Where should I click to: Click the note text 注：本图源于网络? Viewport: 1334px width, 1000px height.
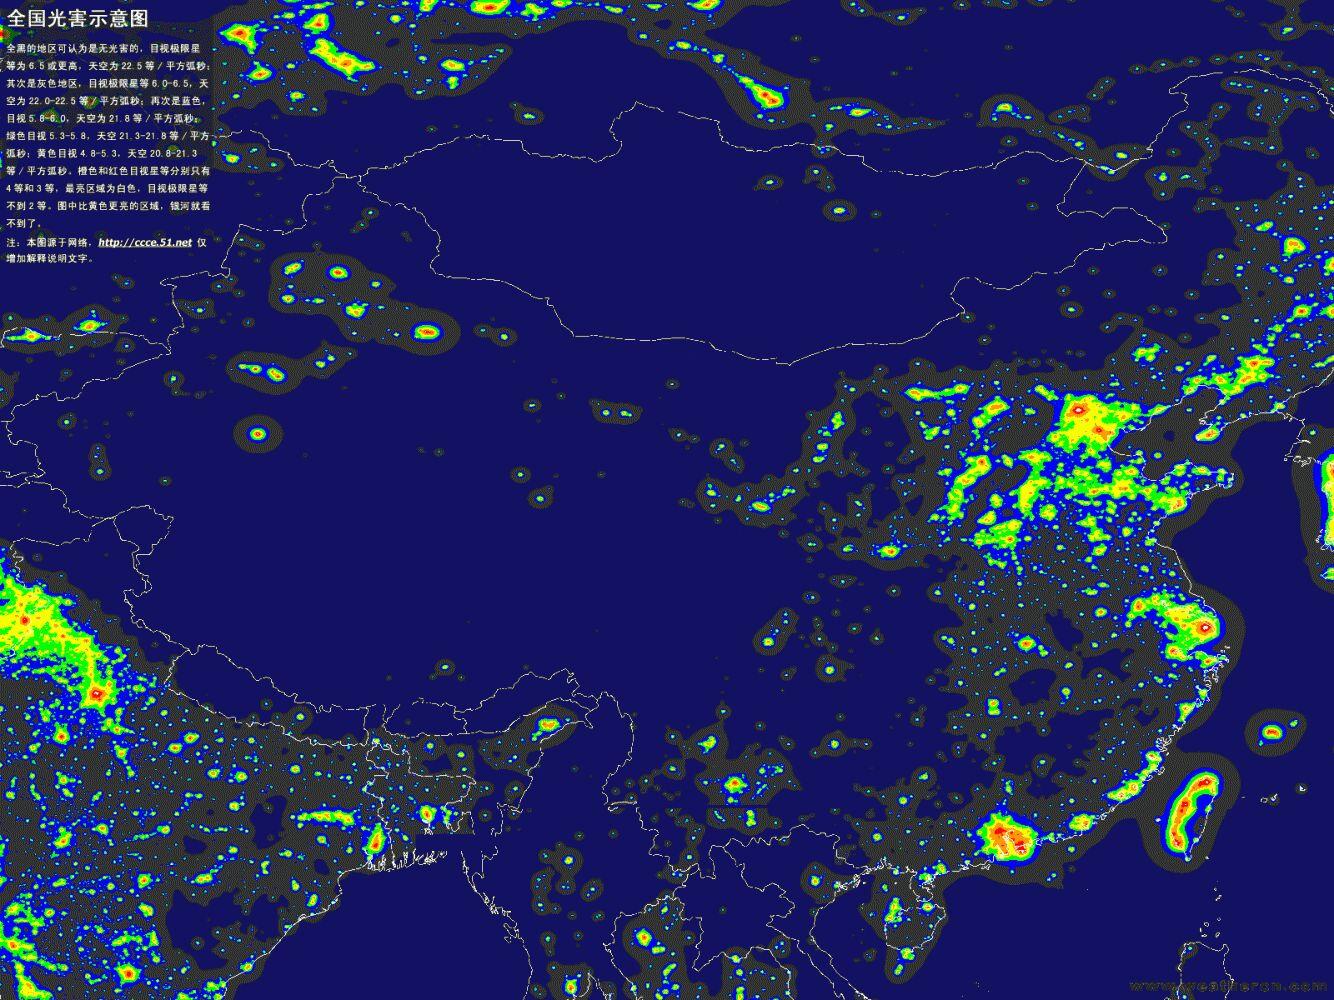click(x=50, y=242)
